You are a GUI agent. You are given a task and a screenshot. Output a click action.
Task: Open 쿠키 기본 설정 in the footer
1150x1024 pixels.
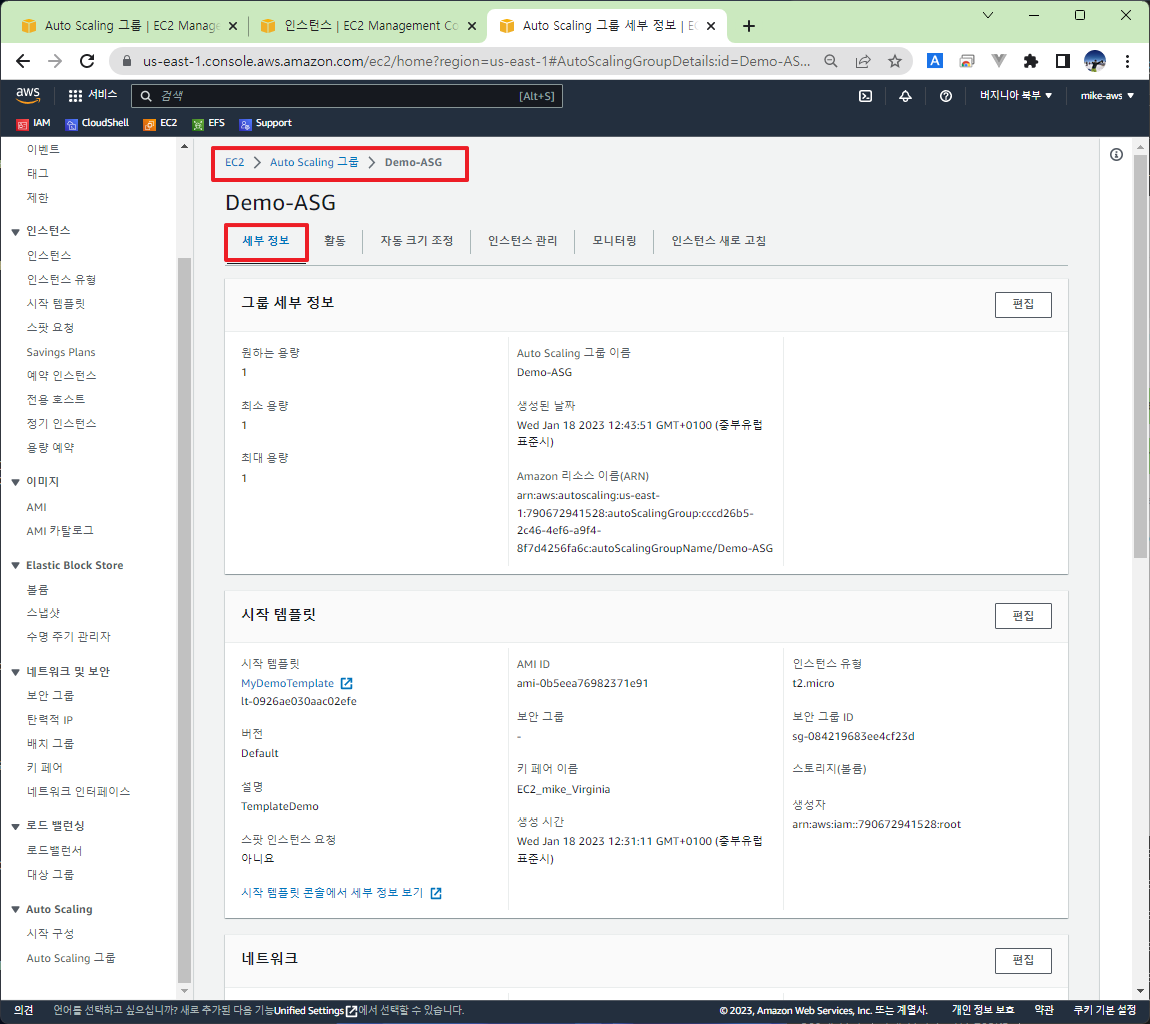pyautogui.click(x=1105, y=1010)
